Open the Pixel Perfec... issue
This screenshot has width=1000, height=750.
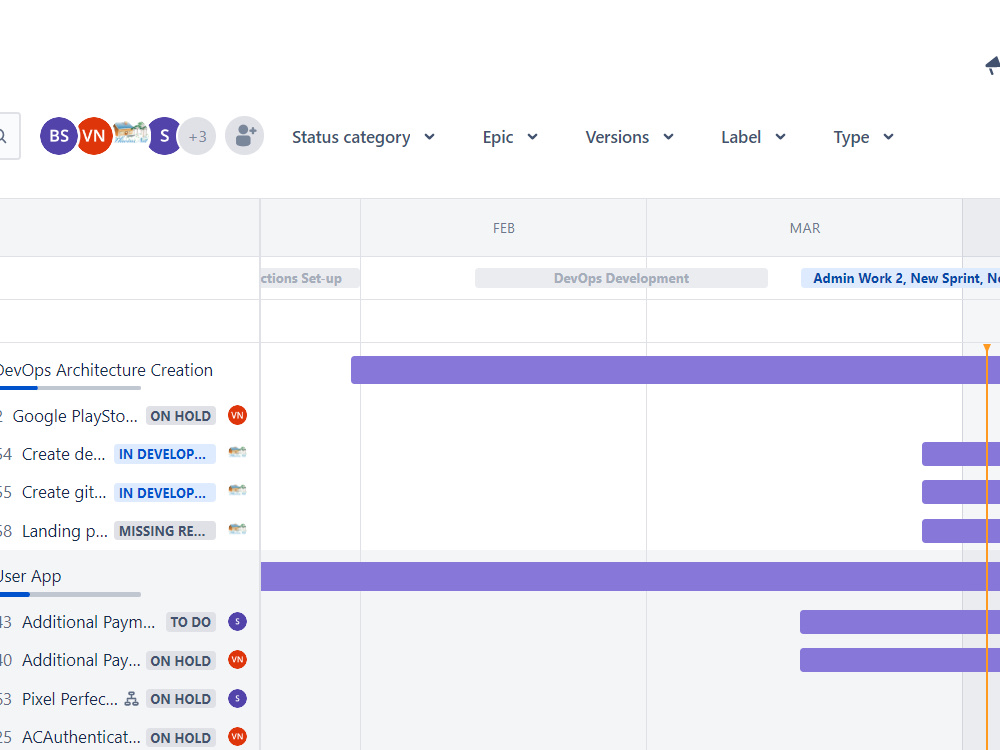coord(70,699)
